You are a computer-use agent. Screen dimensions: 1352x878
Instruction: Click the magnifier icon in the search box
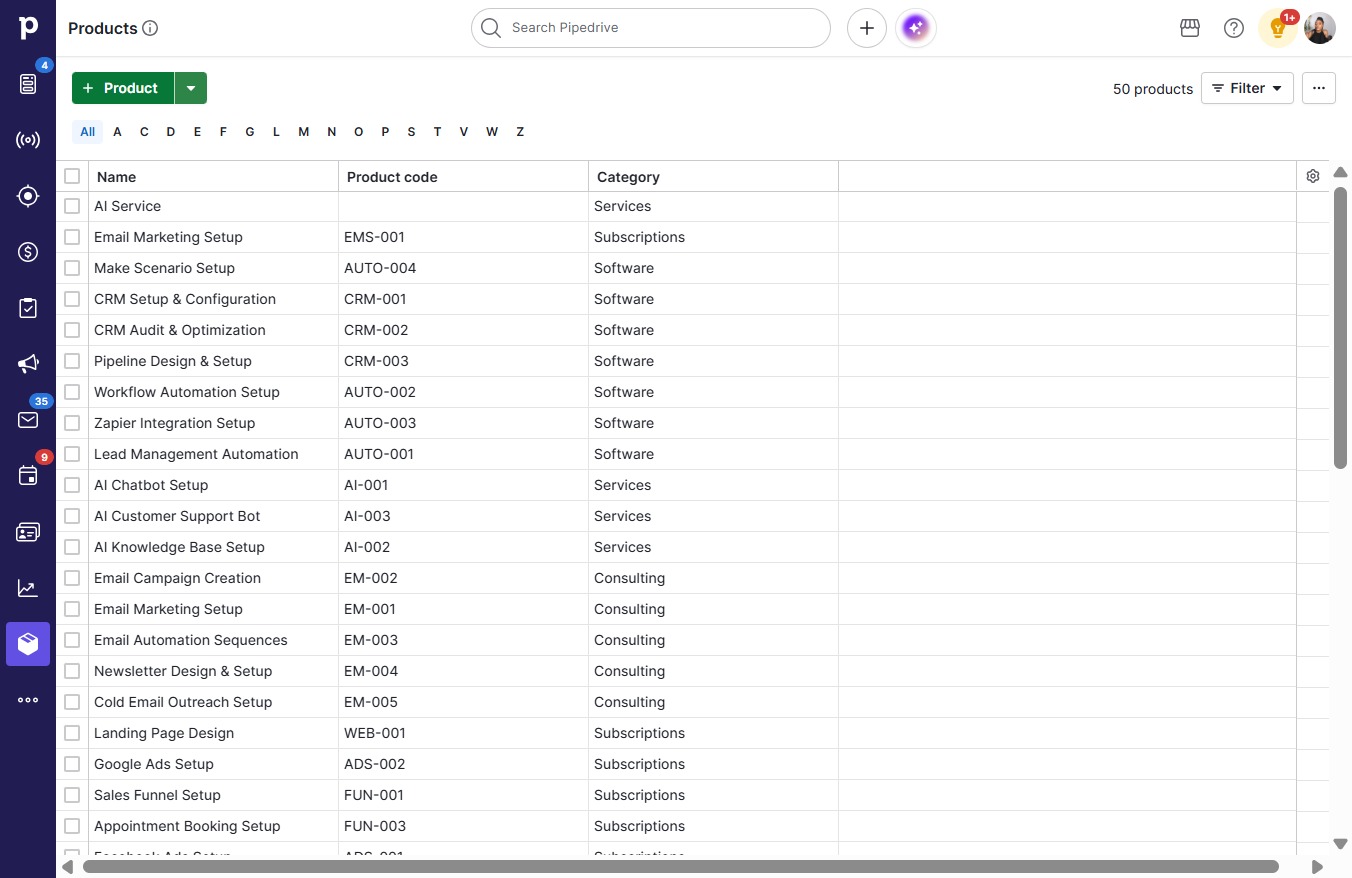click(x=490, y=28)
